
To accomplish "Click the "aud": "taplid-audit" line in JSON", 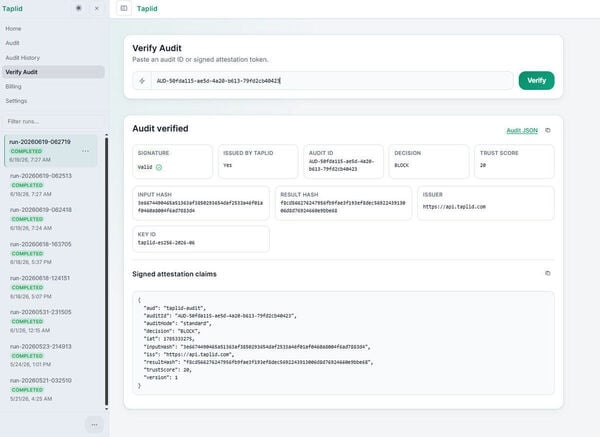I will pos(175,308).
